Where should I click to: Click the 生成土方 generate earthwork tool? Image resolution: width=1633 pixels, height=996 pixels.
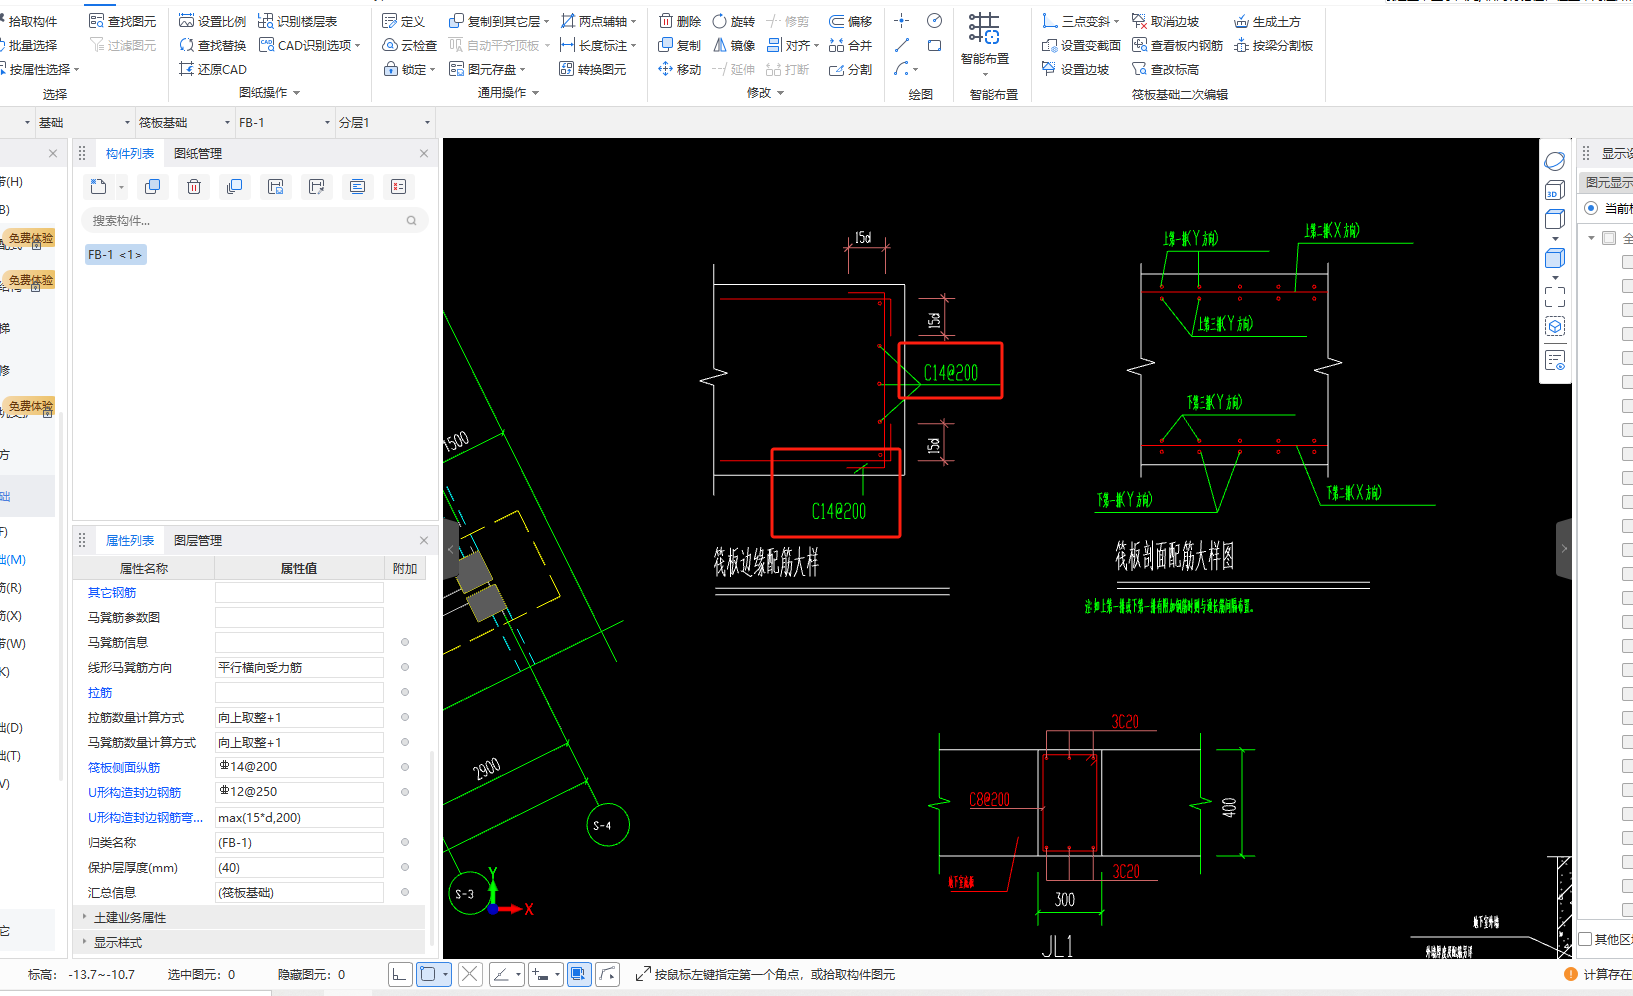click(1267, 21)
